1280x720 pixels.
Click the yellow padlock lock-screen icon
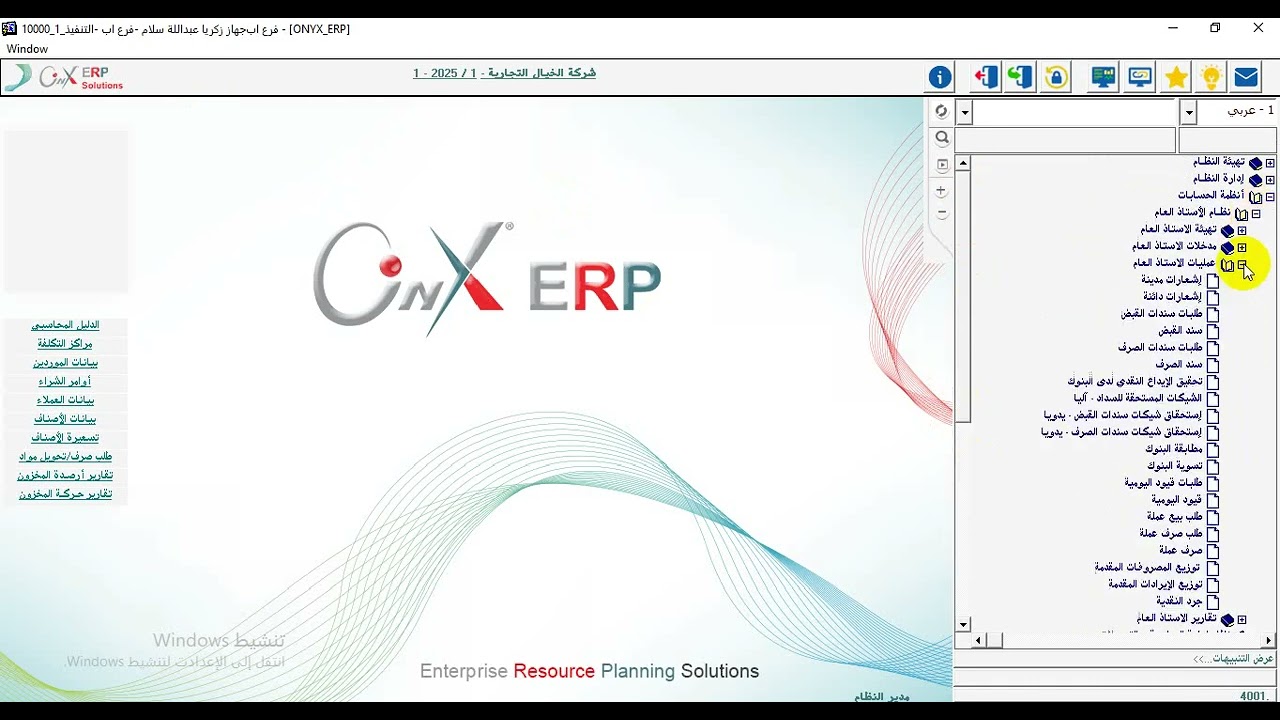coord(1056,77)
